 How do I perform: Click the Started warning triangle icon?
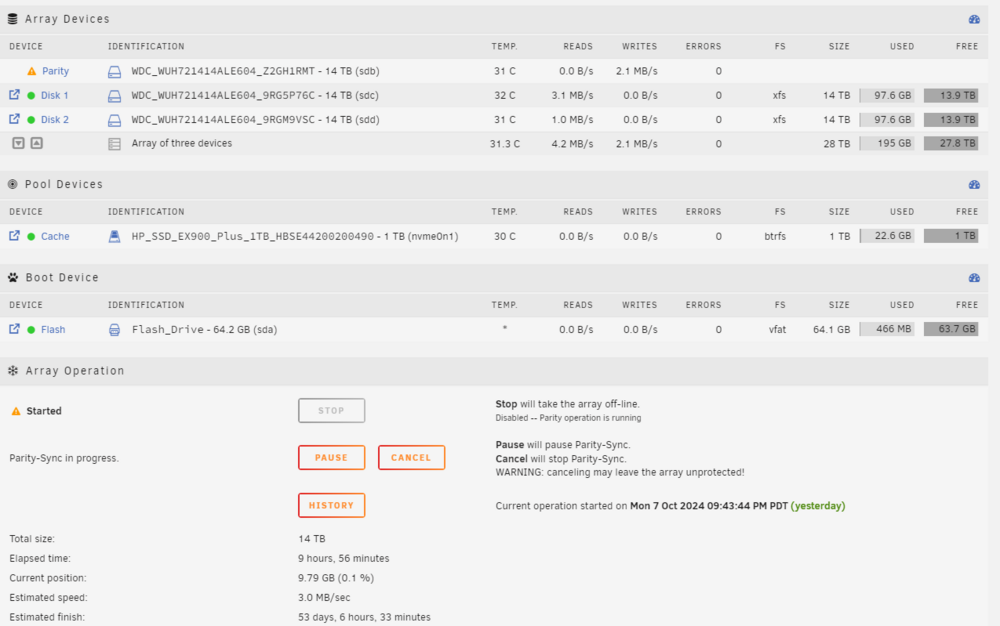tap(16, 411)
